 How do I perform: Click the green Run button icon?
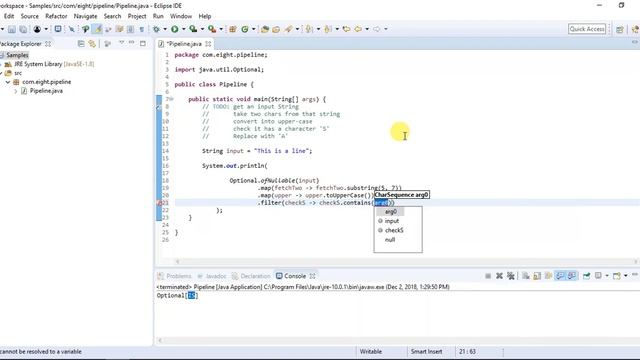coord(175,29)
